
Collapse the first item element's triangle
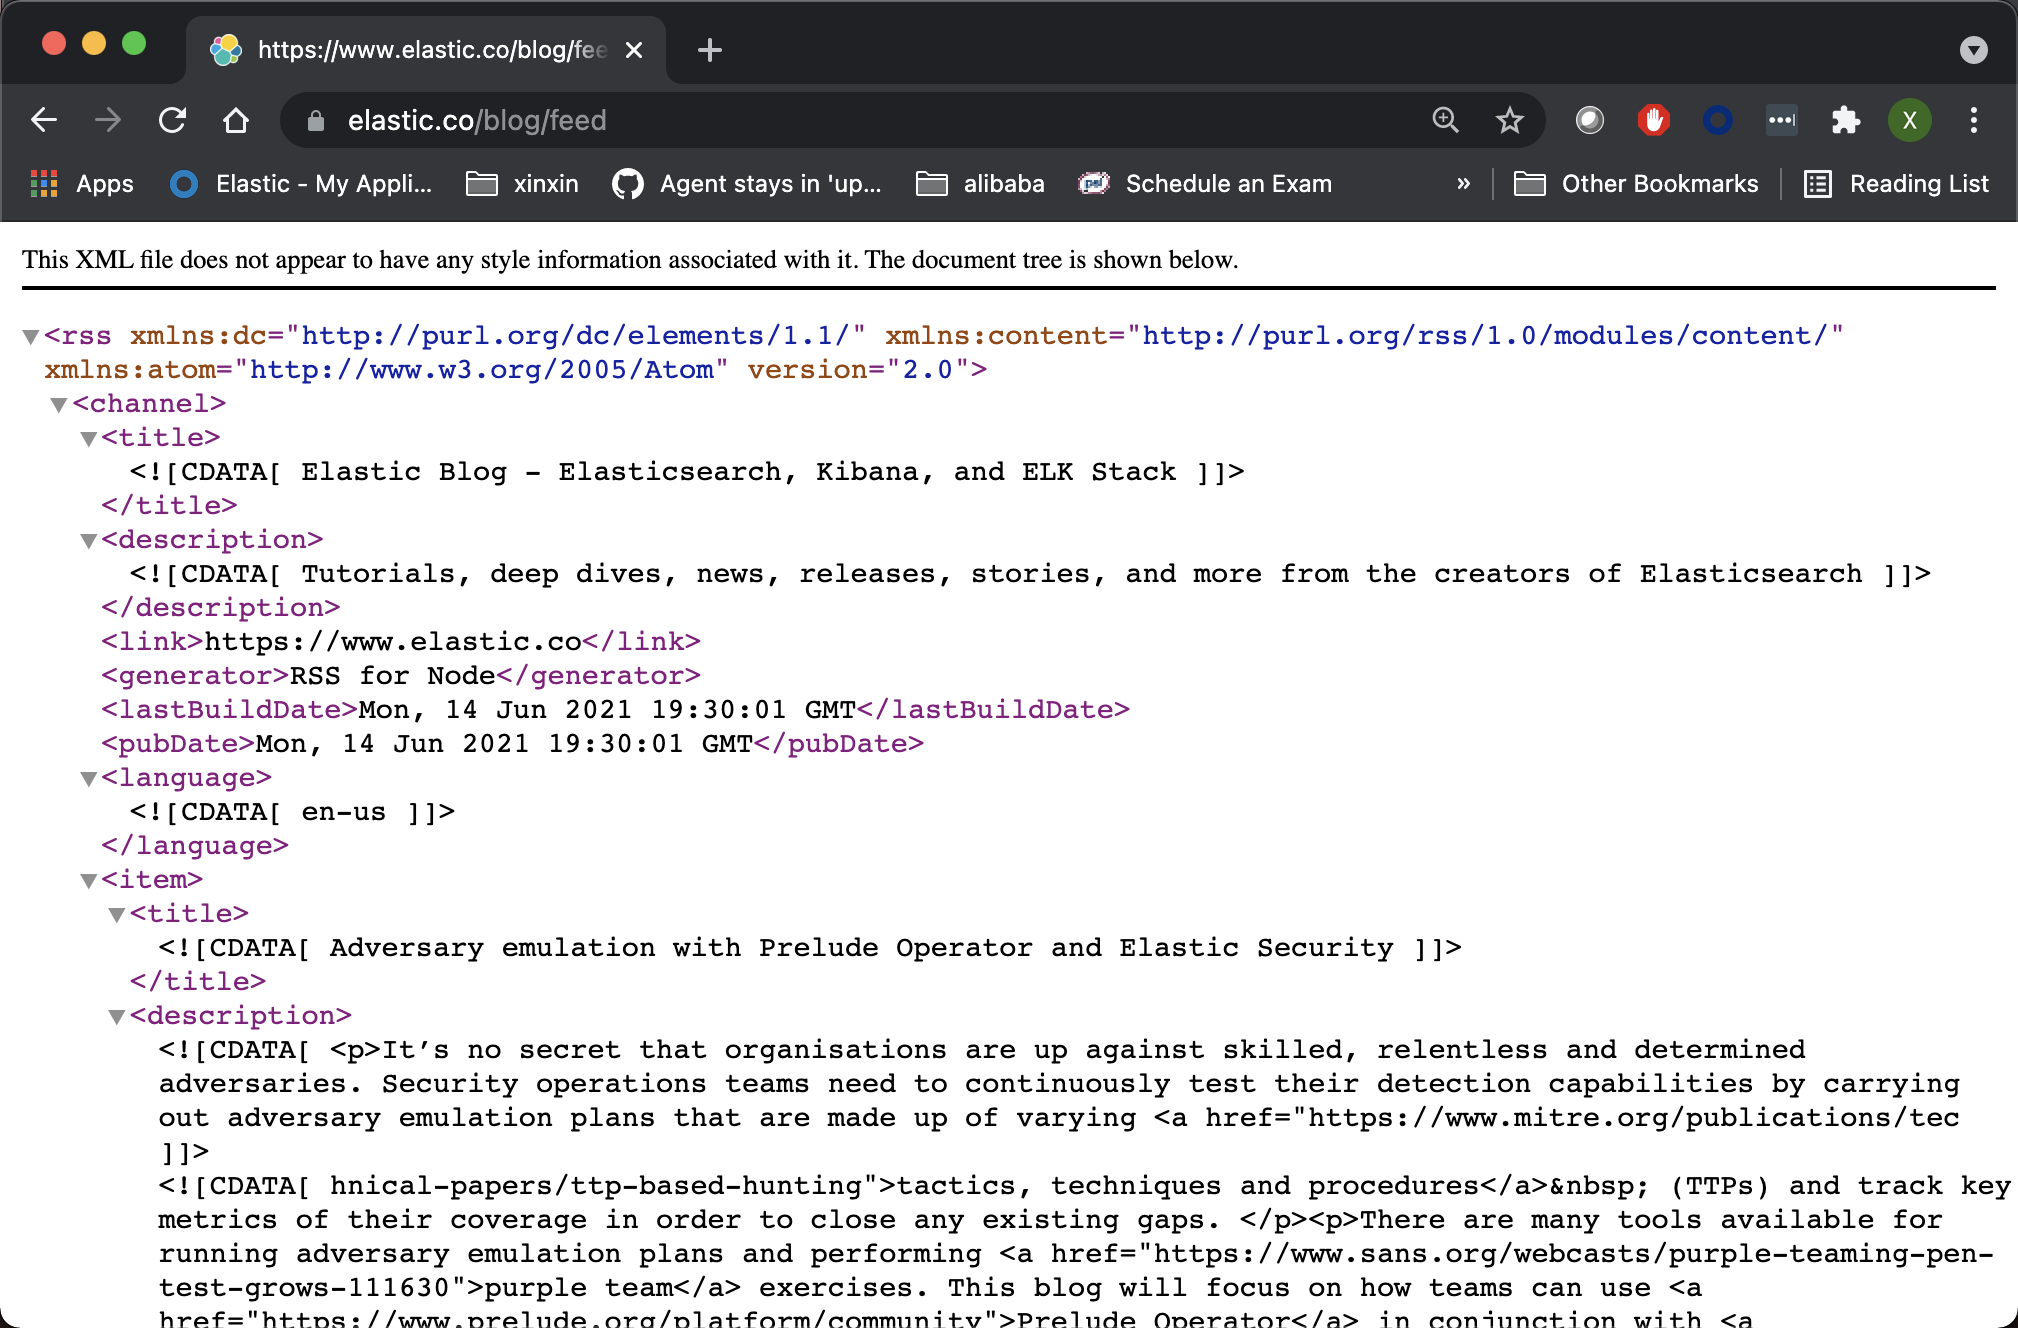pyautogui.click(x=88, y=880)
